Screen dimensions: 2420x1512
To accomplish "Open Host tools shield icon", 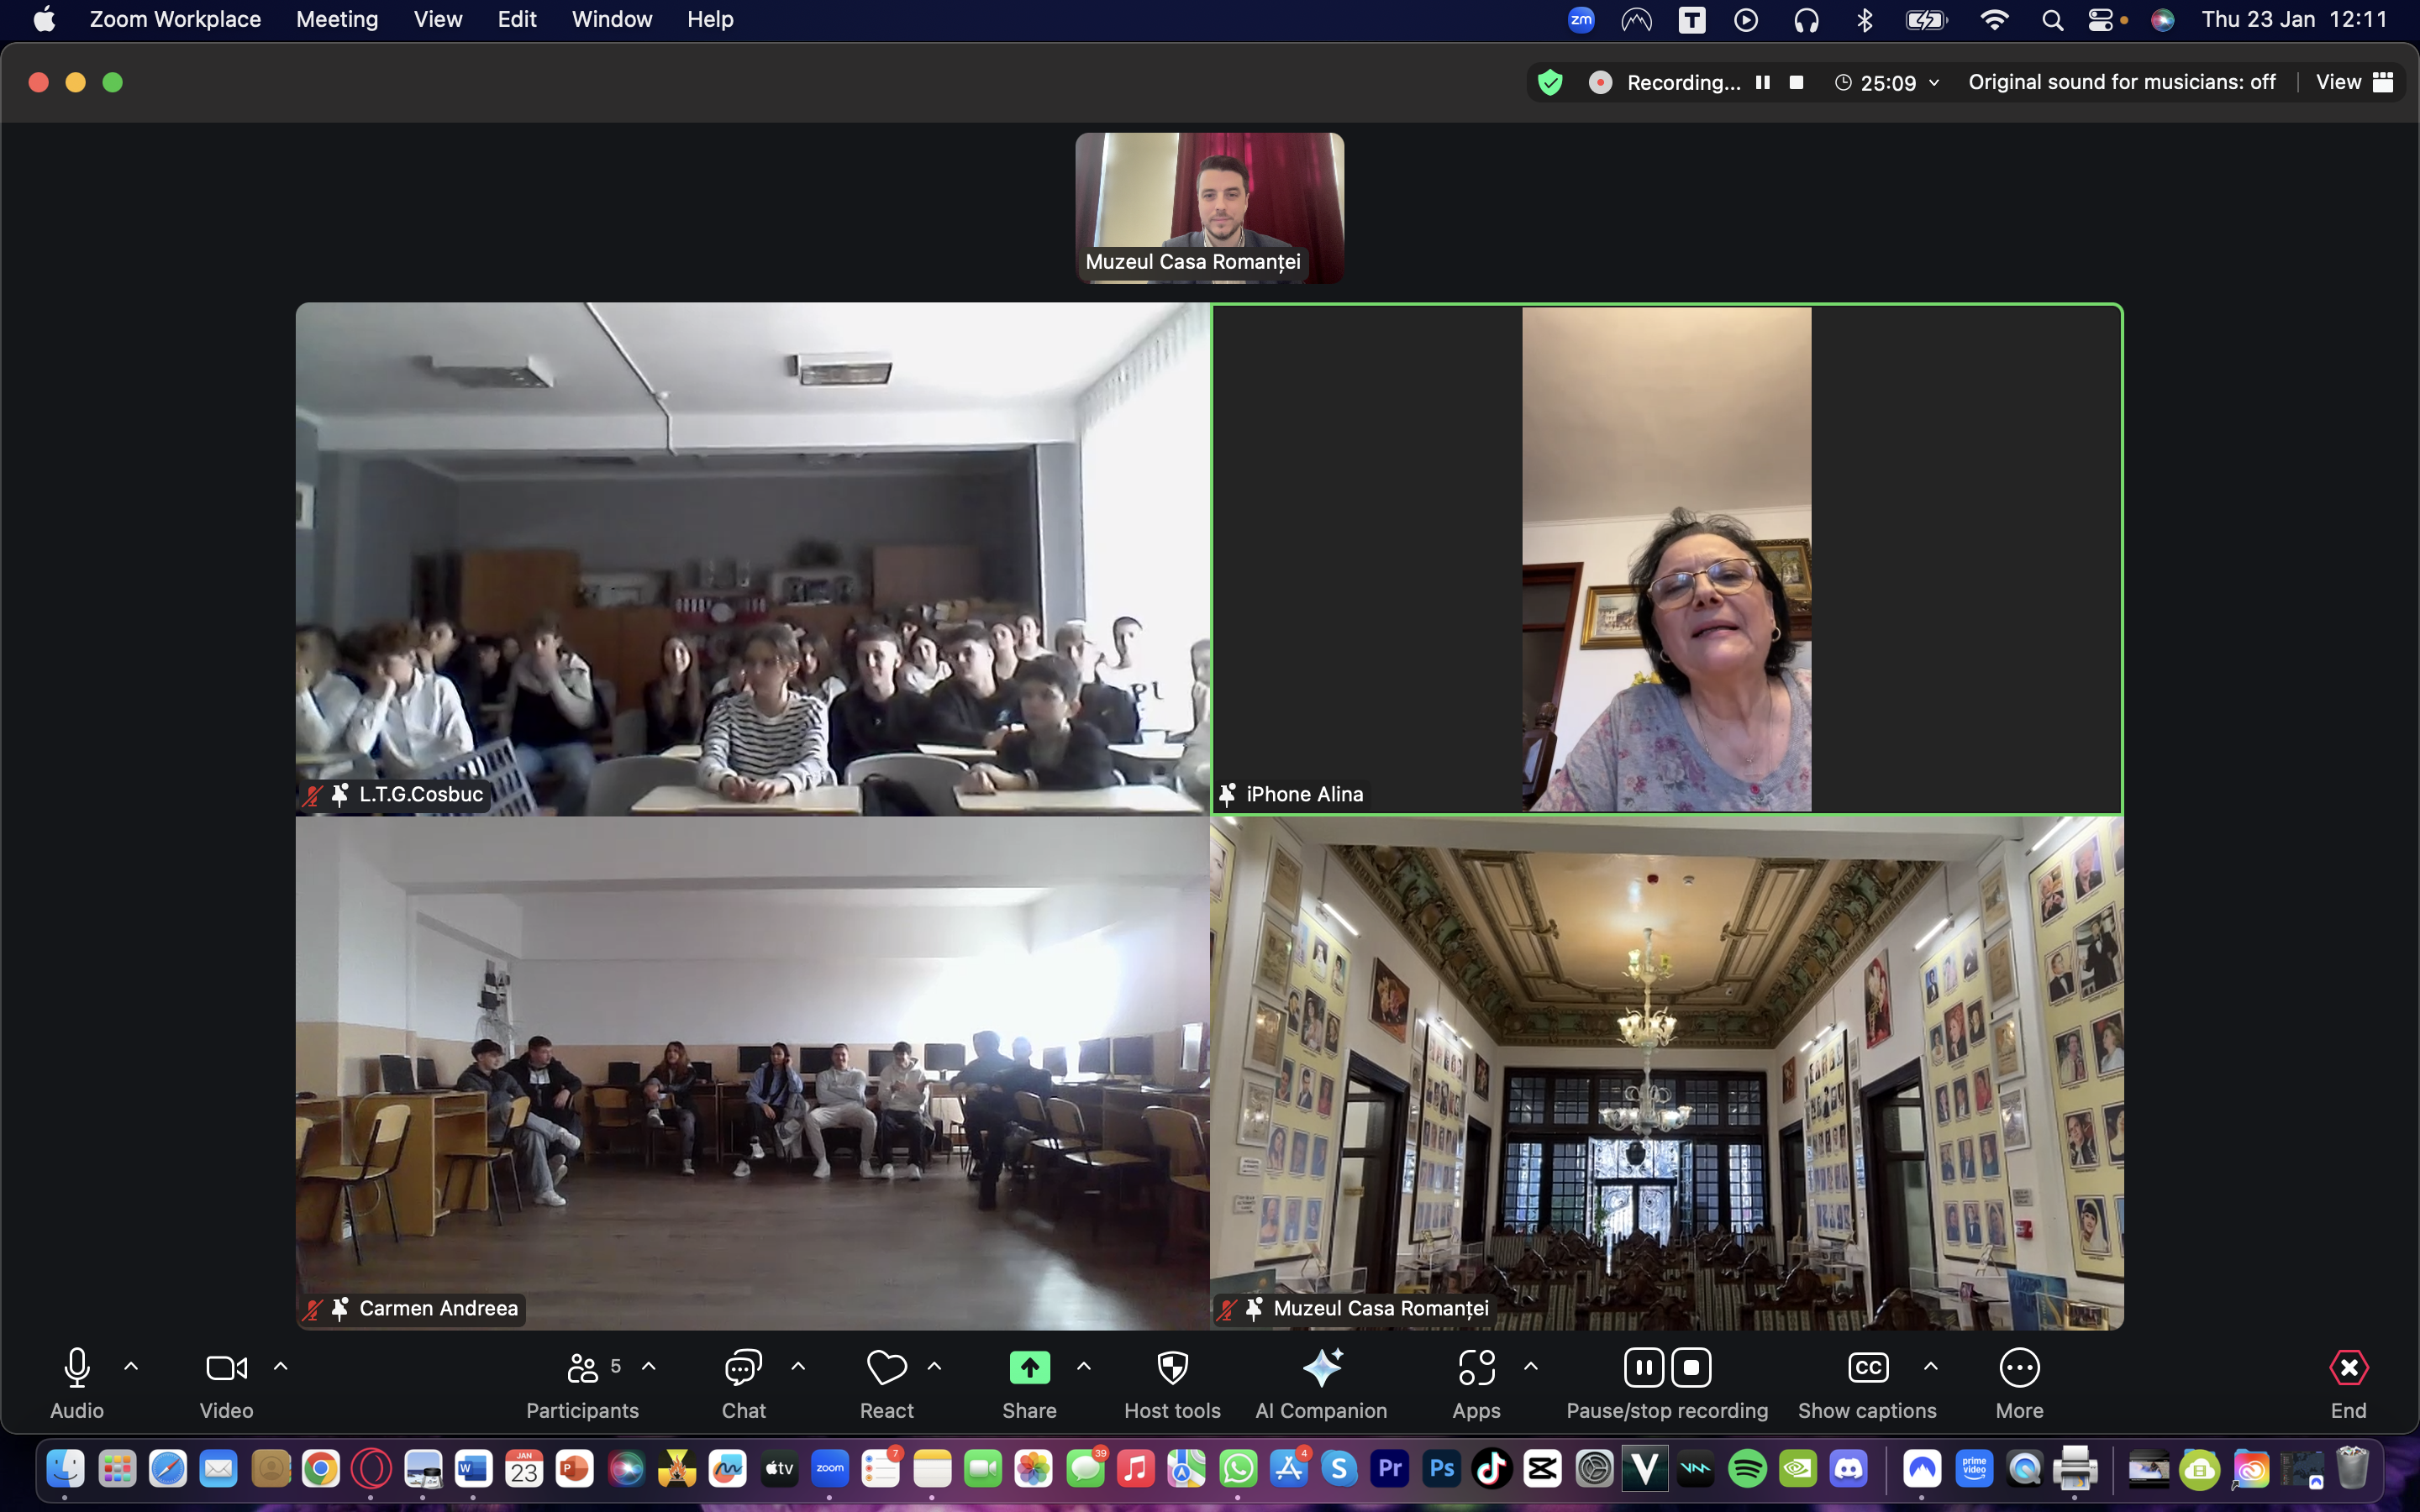I will (x=1172, y=1368).
